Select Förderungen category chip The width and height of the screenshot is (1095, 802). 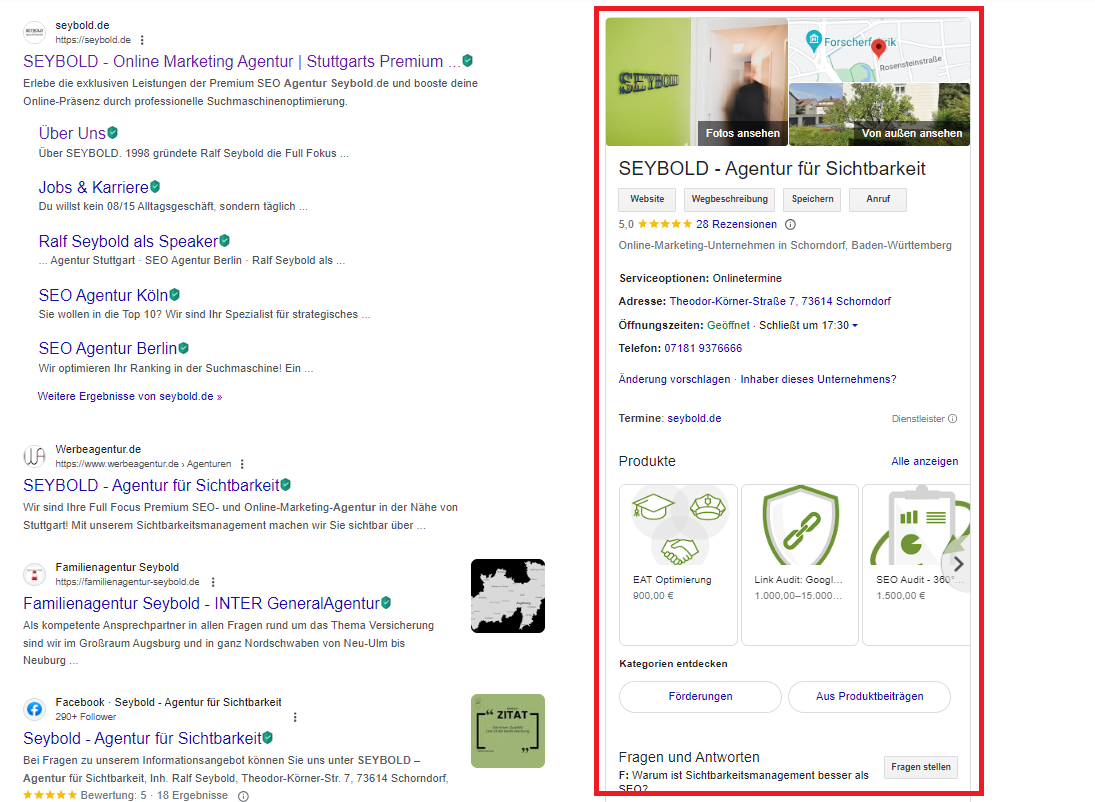tap(700, 697)
